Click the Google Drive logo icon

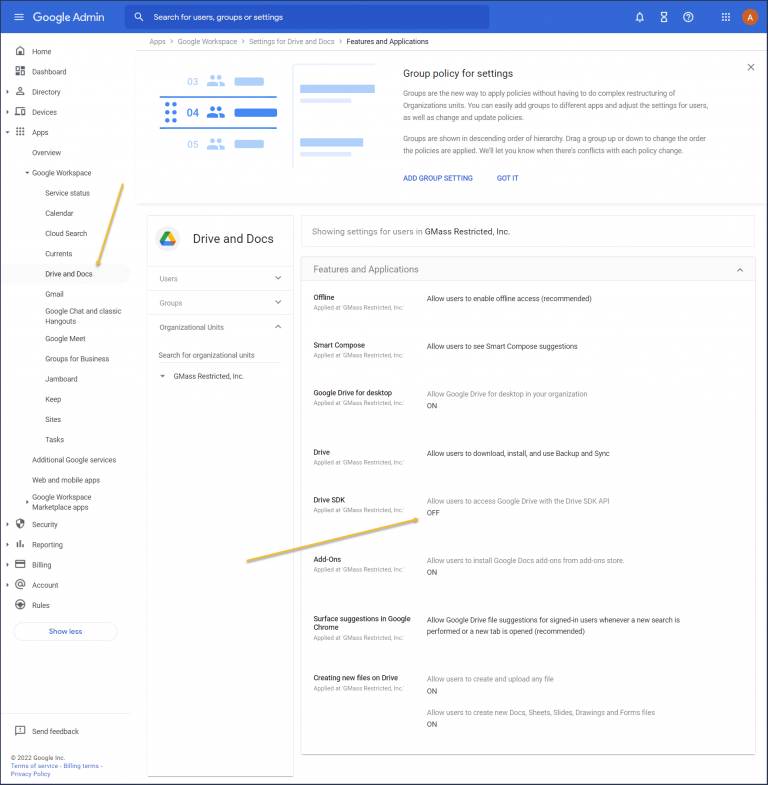click(168, 239)
